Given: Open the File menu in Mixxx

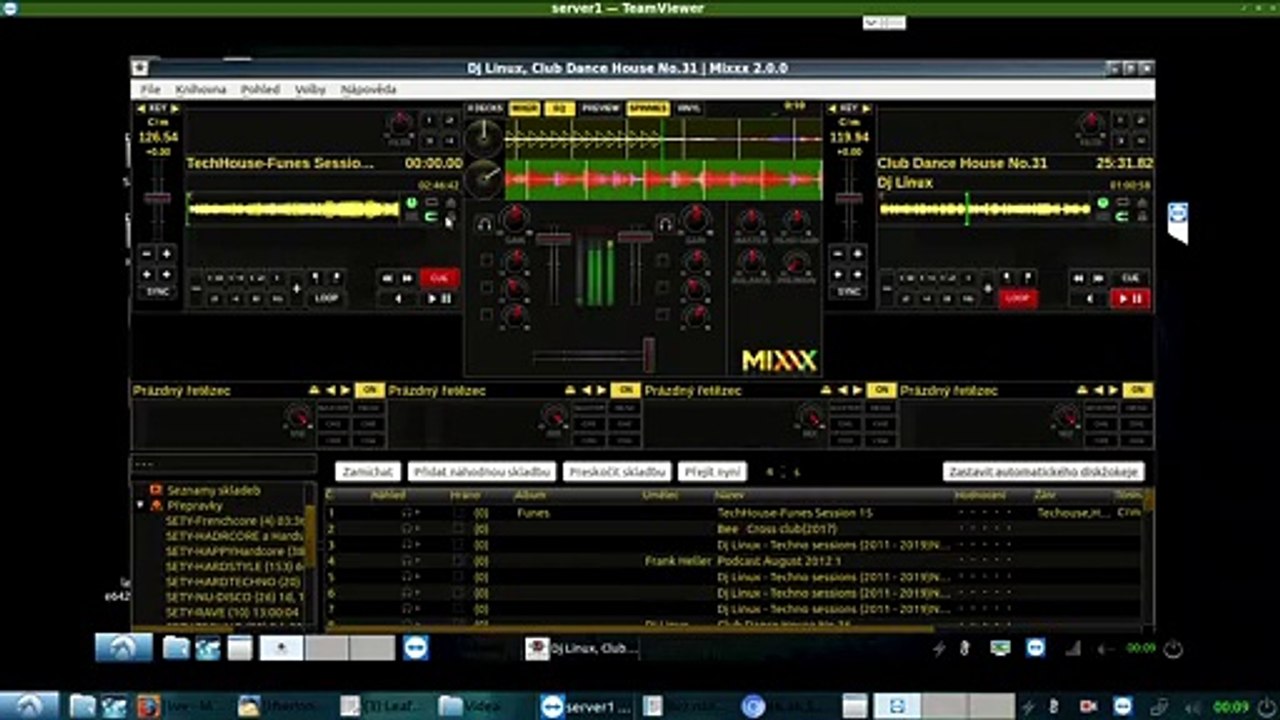Looking at the screenshot, I should coord(150,89).
